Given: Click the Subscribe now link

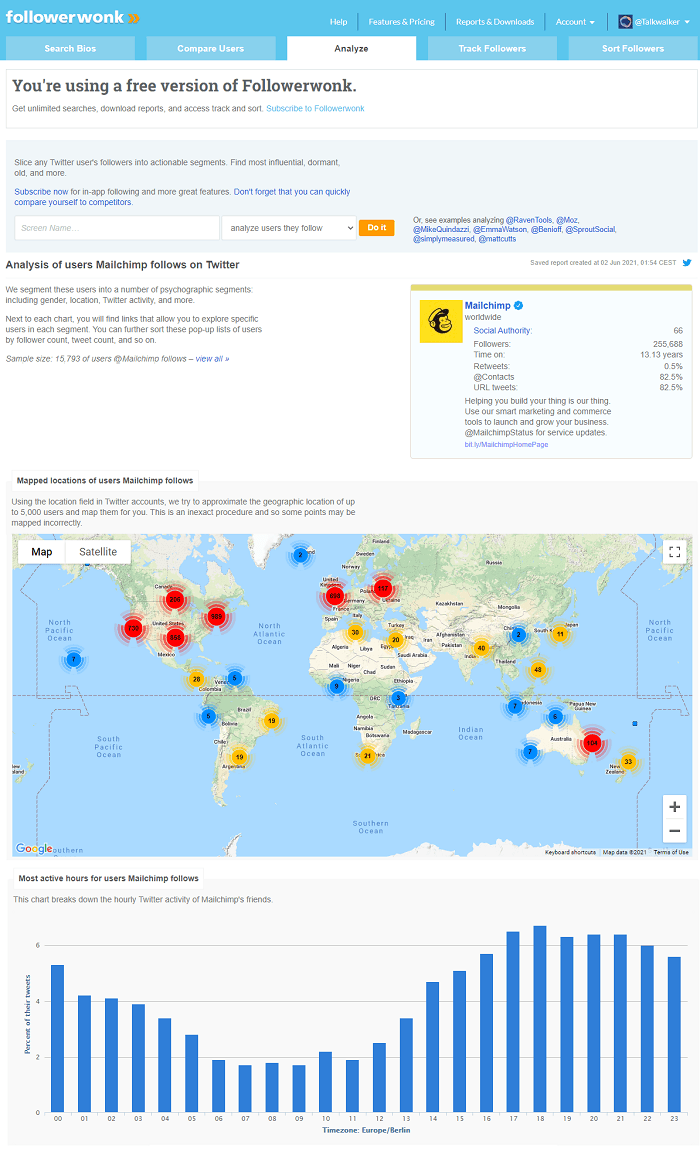Looking at the screenshot, I should pos(41,192).
